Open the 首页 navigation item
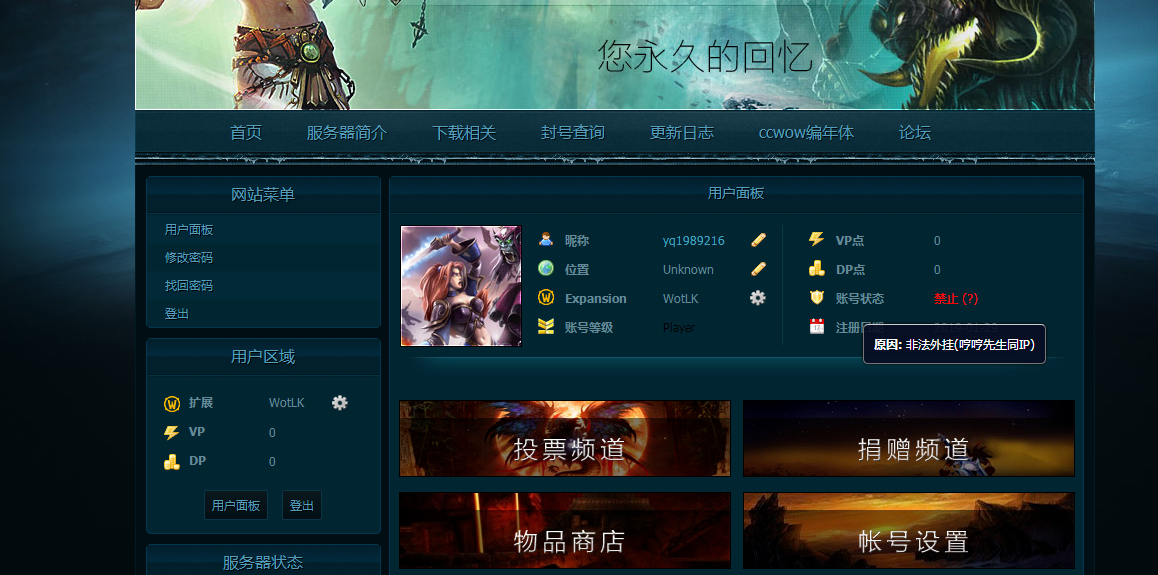 [x=246, y=133]
